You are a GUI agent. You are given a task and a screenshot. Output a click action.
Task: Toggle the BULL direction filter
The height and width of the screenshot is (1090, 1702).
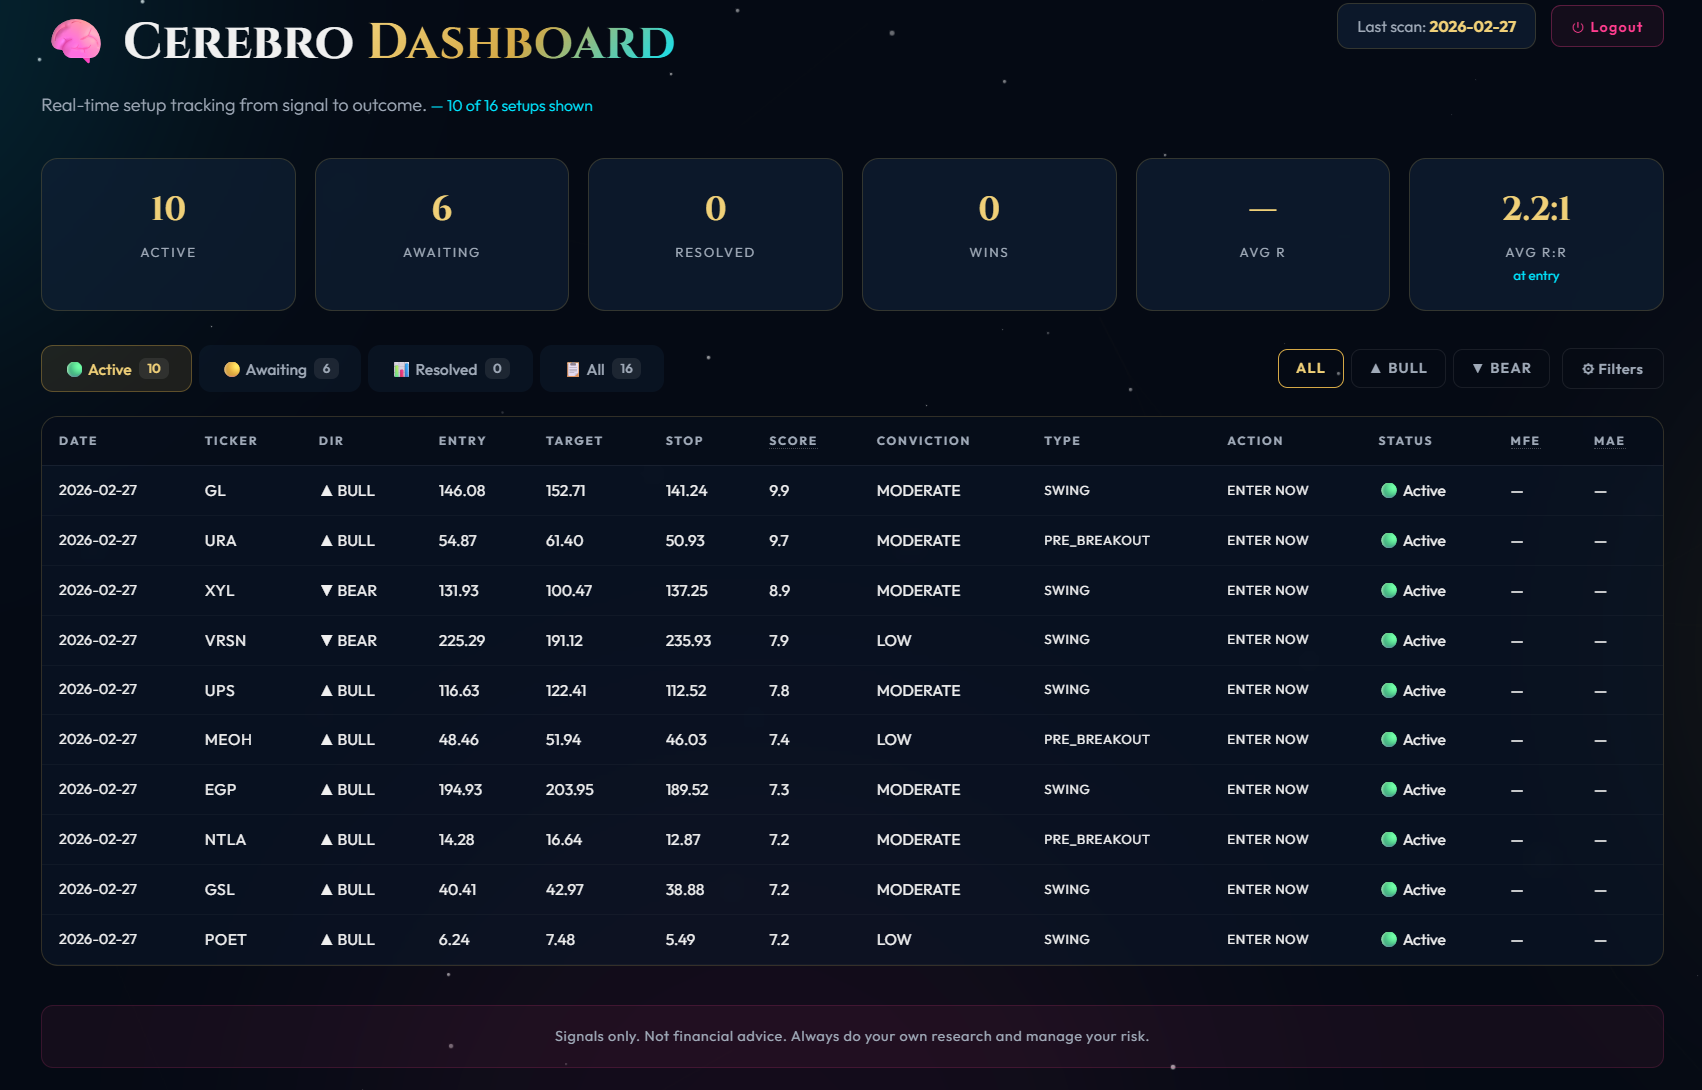point(1398,368)
